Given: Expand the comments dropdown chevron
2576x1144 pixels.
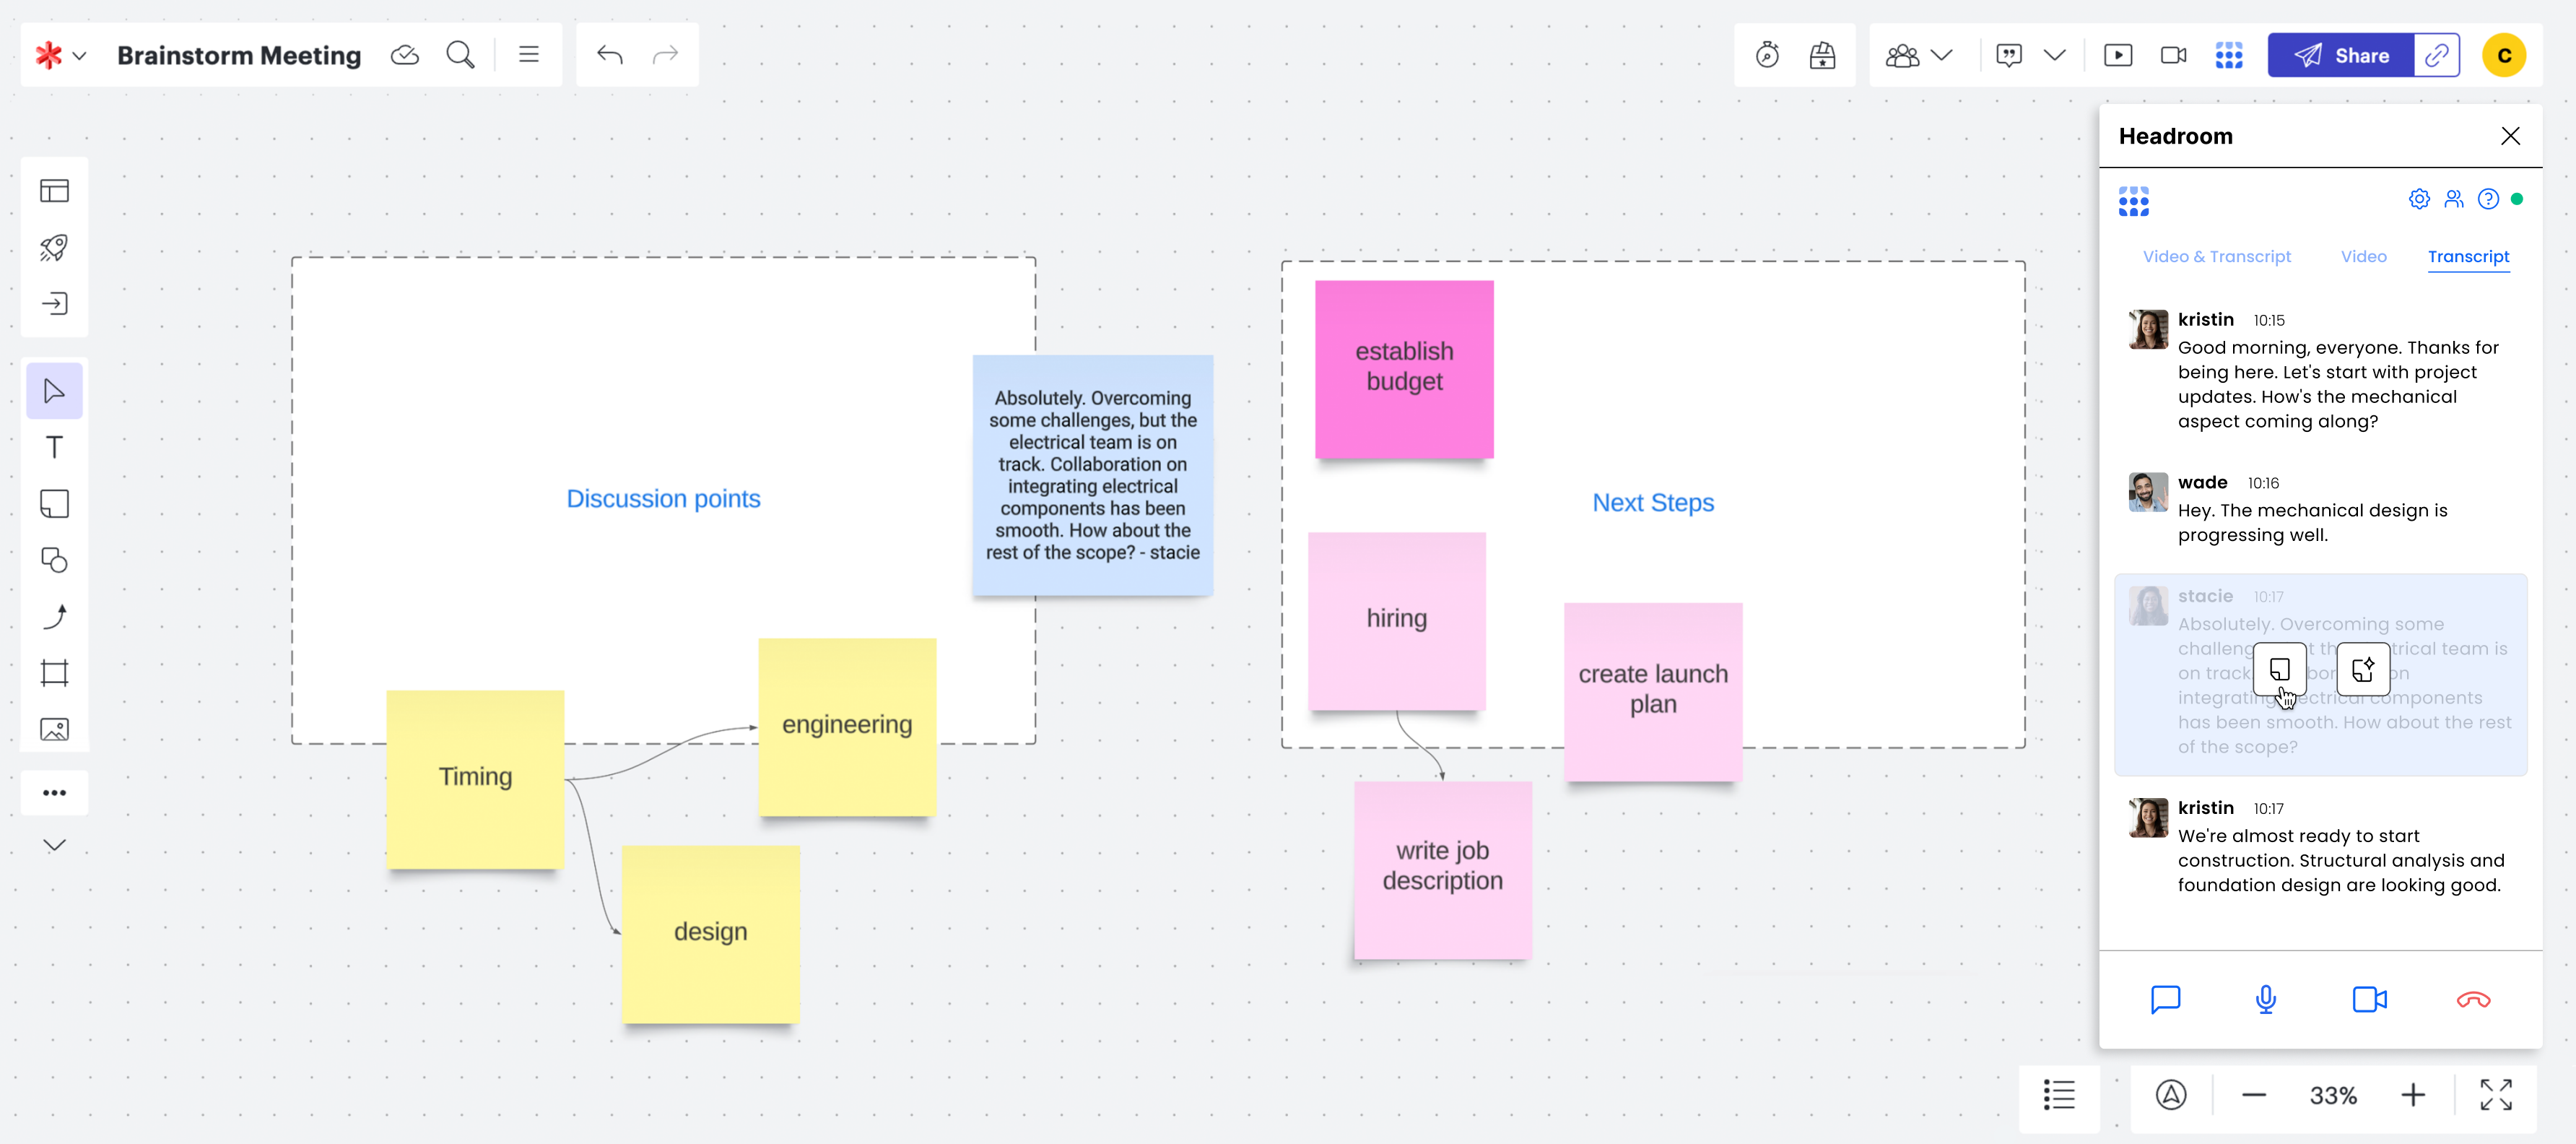Looking at the screenshot, I should point(2054,55).
